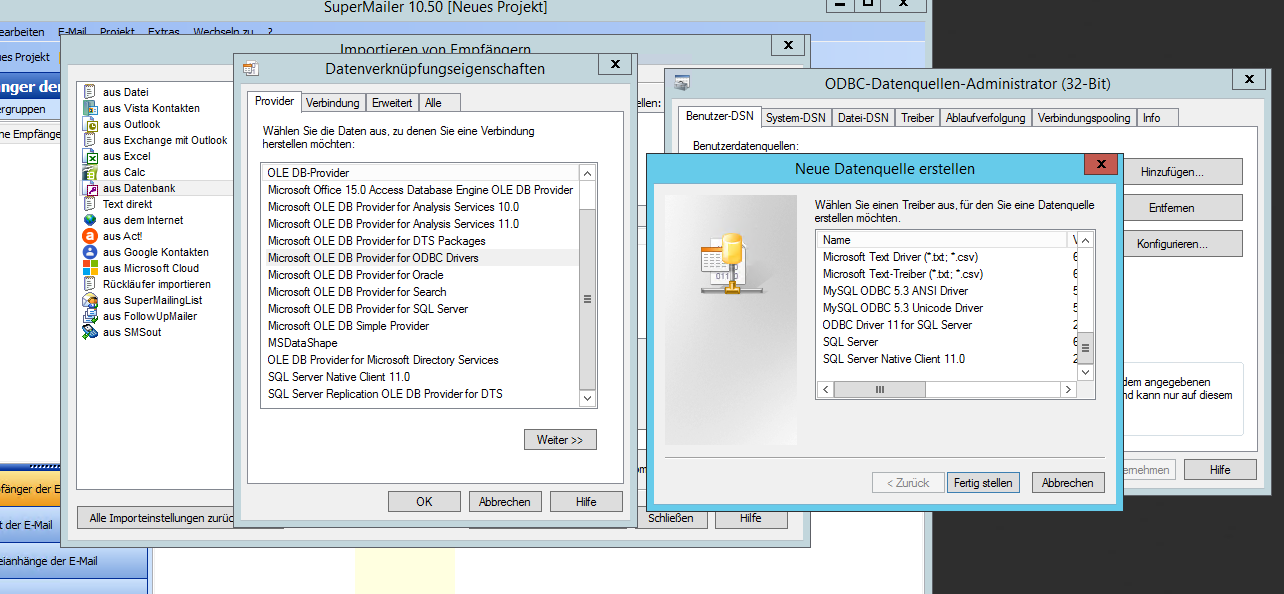Open the Erweitert tab
The height and width of the screenshot is (594, 1284).
tap(392, 103)
